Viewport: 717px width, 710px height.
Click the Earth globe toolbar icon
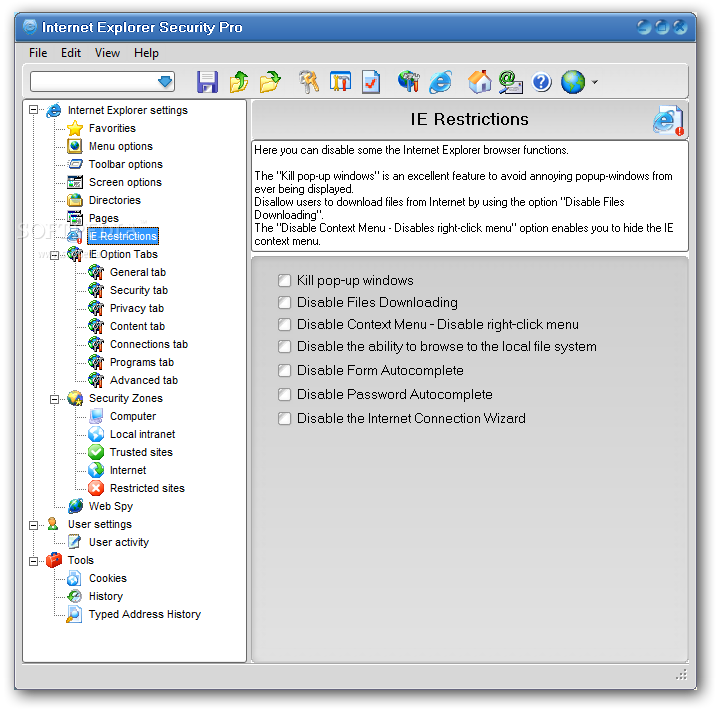(573, 82)
